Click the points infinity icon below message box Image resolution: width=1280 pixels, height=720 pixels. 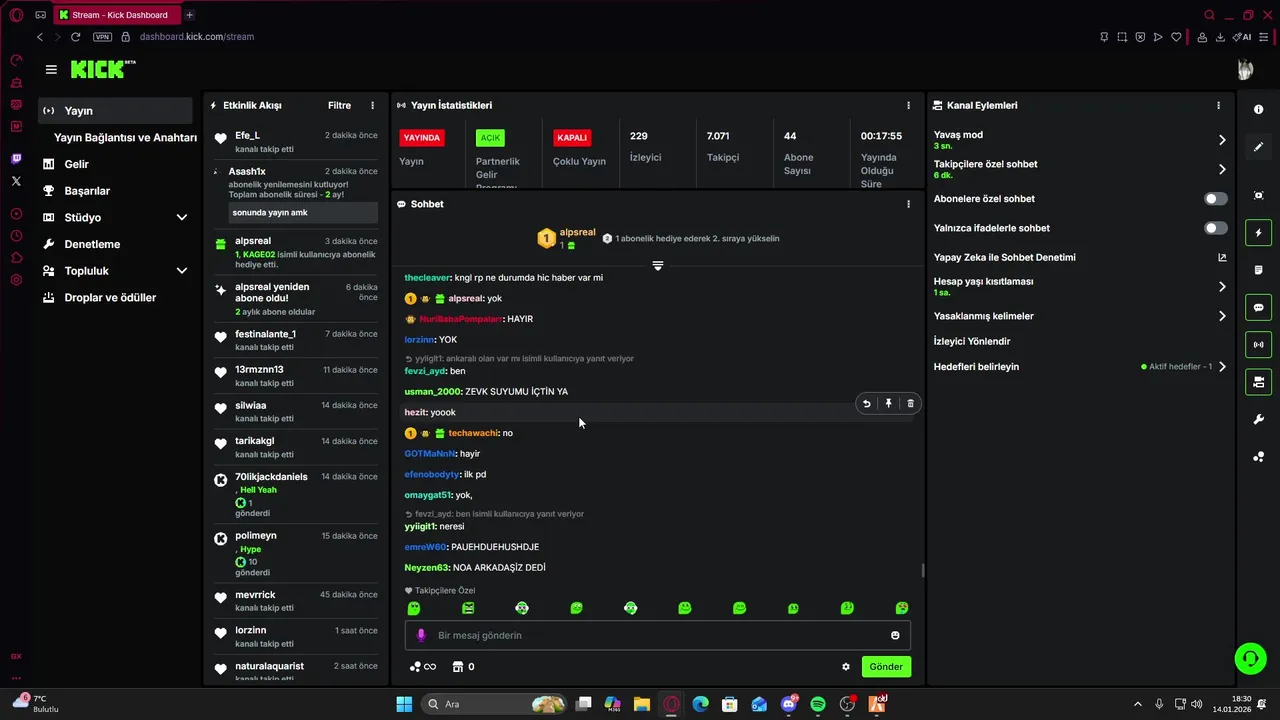click(423, 667)
